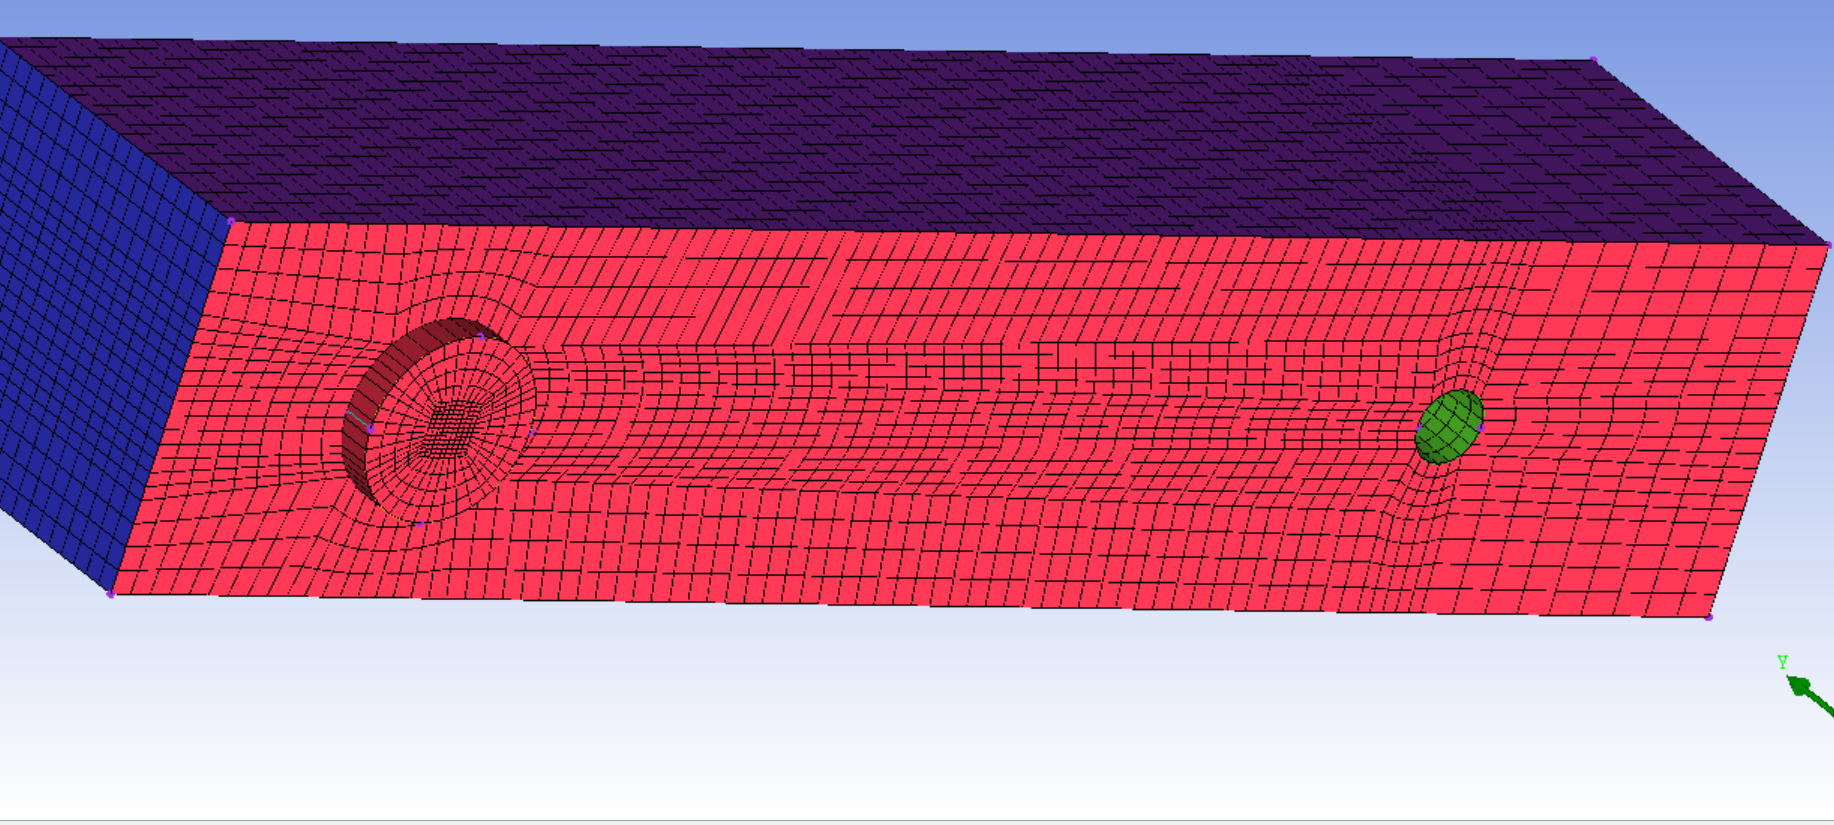Viewport: 1834px width, 825px height.
Task: Pick the vertex on left edge of green circle
Action: point(1418,428)
